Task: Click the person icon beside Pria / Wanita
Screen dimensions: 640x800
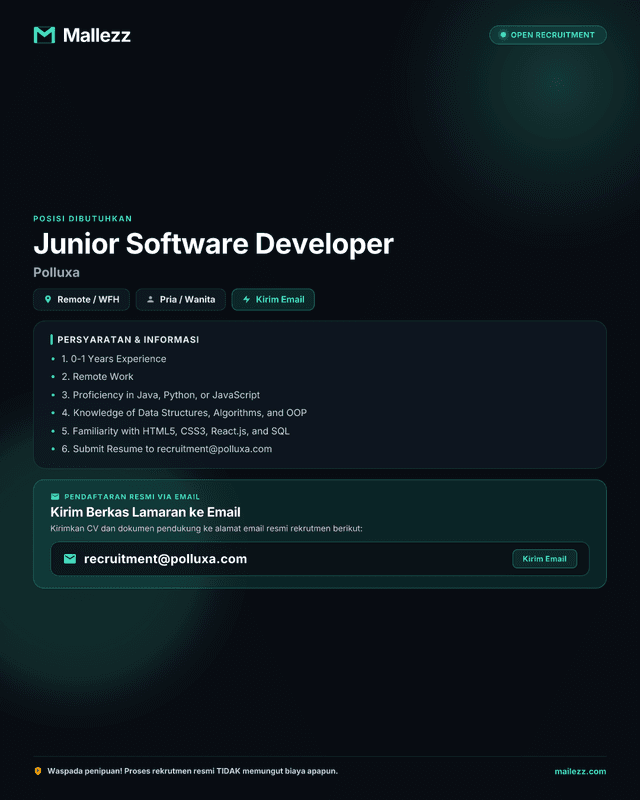Action: click(x=151, y=299)
